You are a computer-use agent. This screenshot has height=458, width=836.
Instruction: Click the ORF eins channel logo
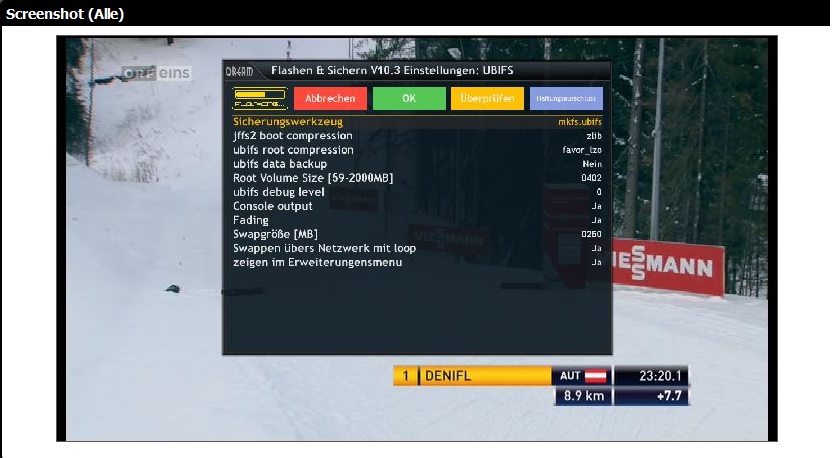coord(156,73)
